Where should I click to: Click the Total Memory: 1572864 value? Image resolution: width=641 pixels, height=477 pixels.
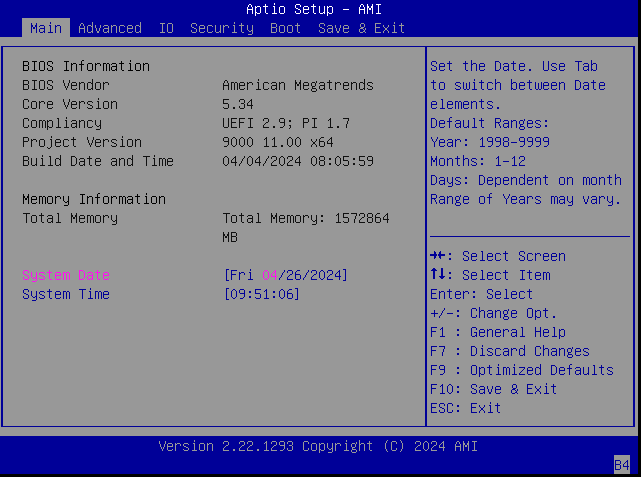coord(306,218)
